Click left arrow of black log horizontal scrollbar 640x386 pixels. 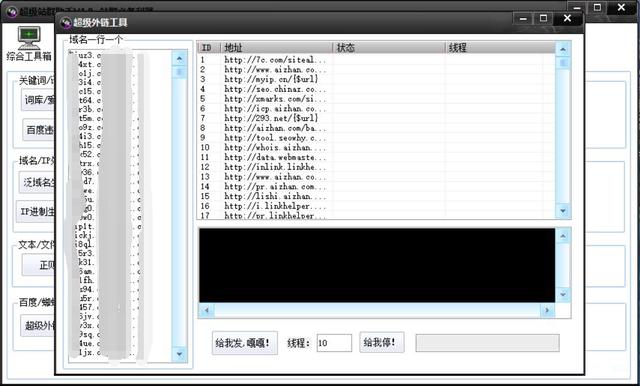[207, 311]
